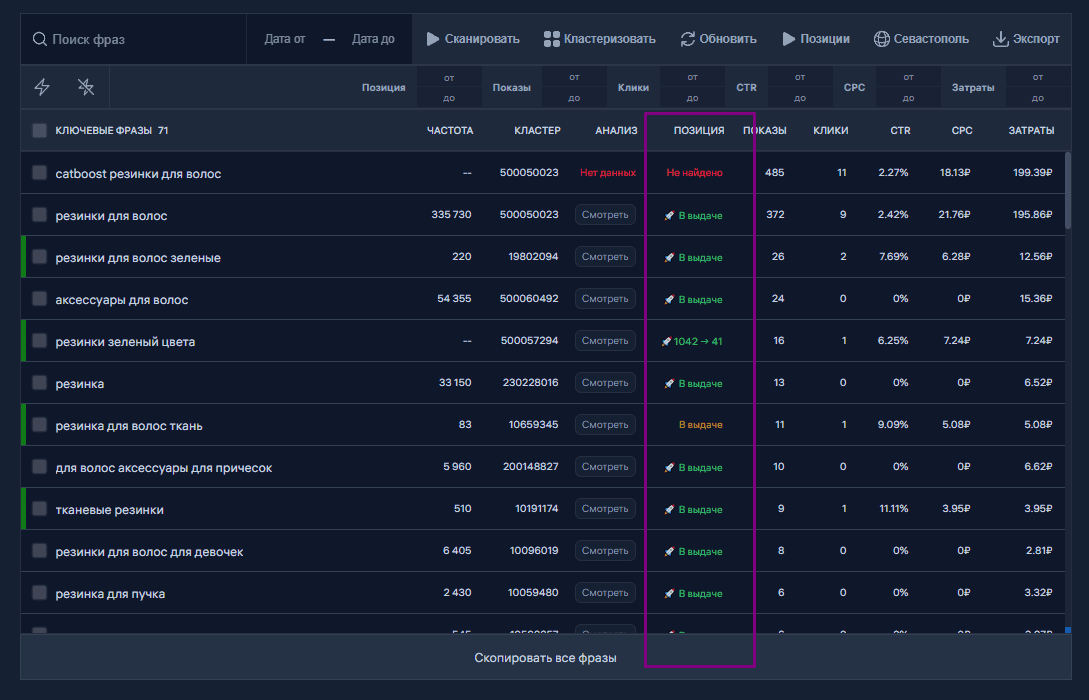Click the Позиции play icon
1089x700 pixels.
[788, 39]
